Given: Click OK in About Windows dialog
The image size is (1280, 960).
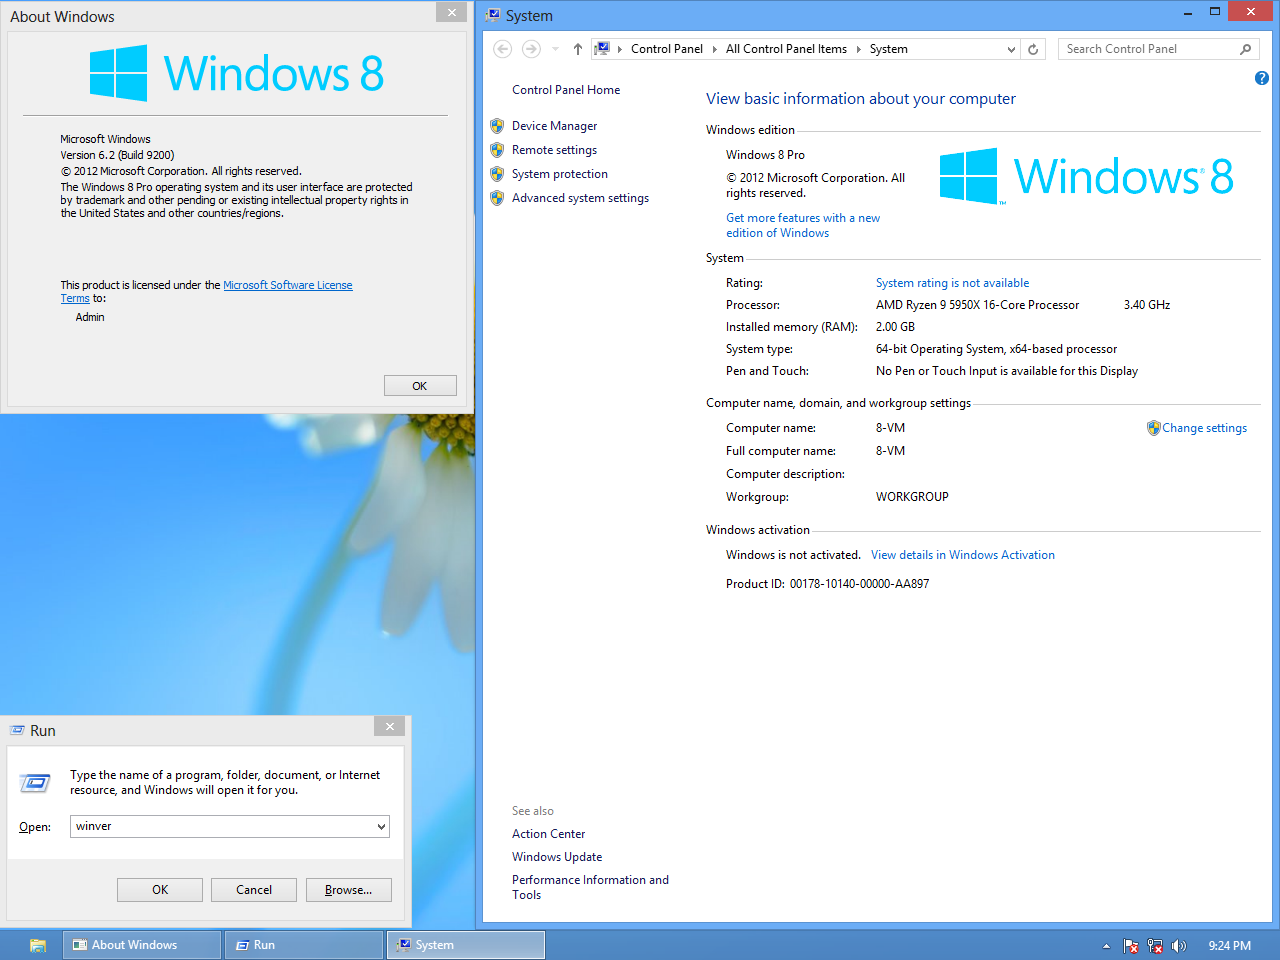Looking at the screenshot, I should click(420, 386).
